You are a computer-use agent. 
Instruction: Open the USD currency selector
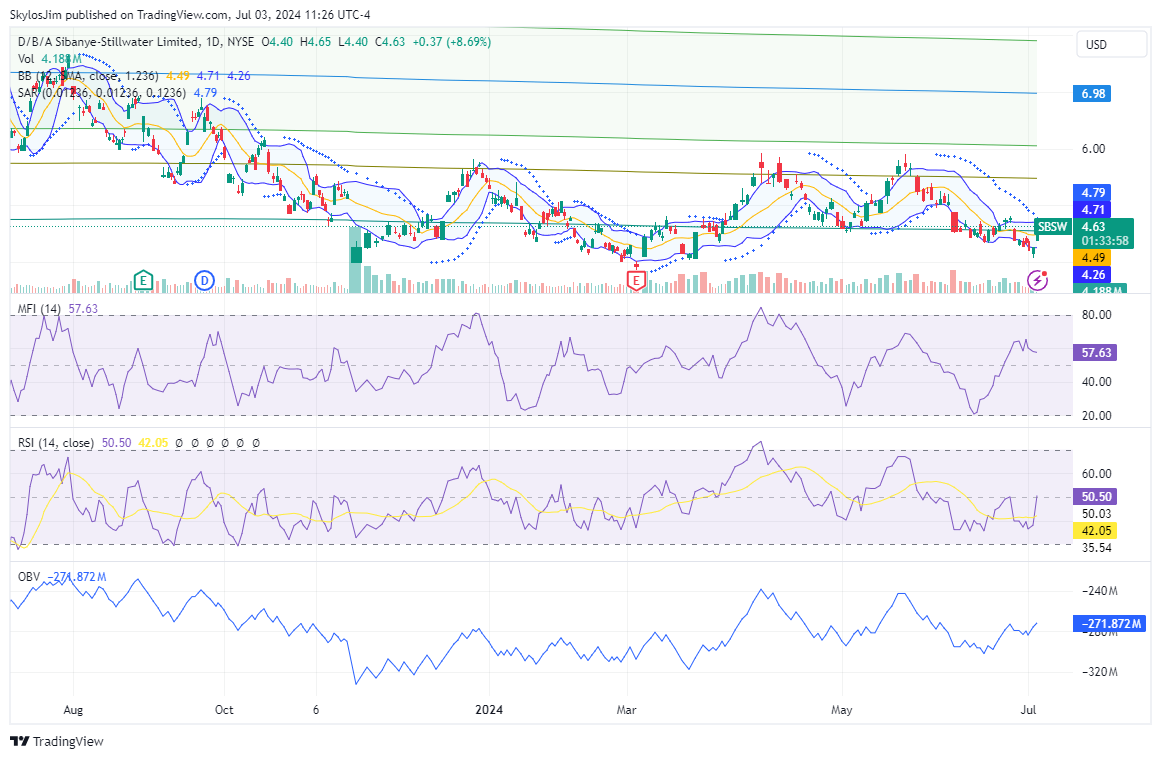(1096, 45)
